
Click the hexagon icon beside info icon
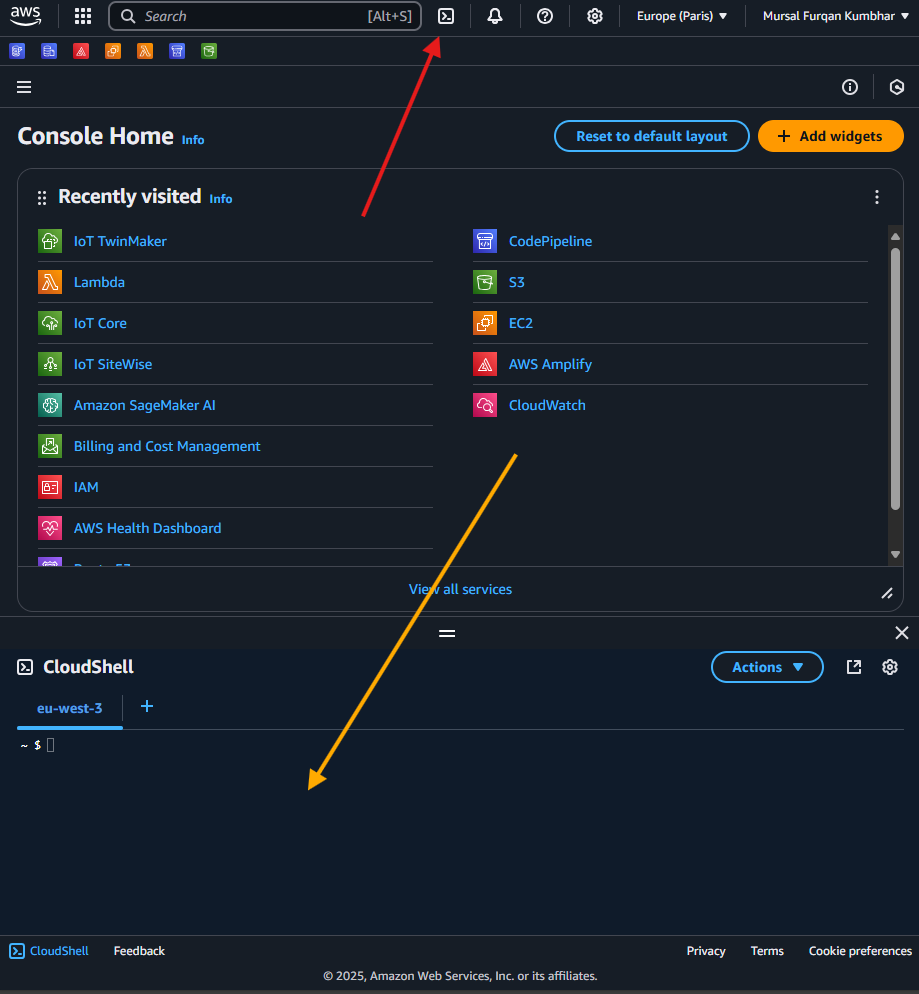tap(897, 87)
